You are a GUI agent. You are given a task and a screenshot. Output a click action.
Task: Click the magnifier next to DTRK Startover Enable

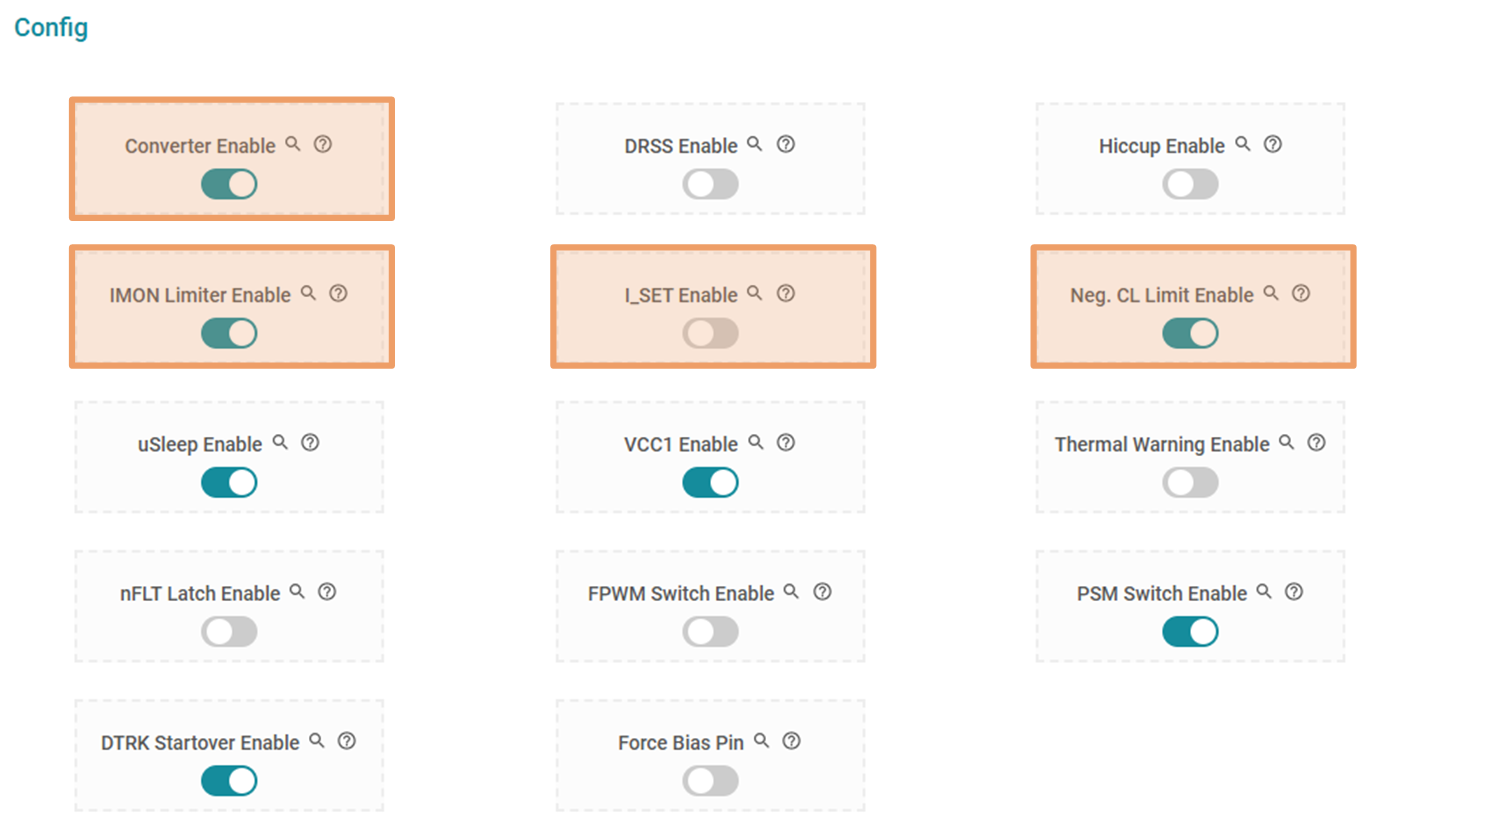pos(317,740)
